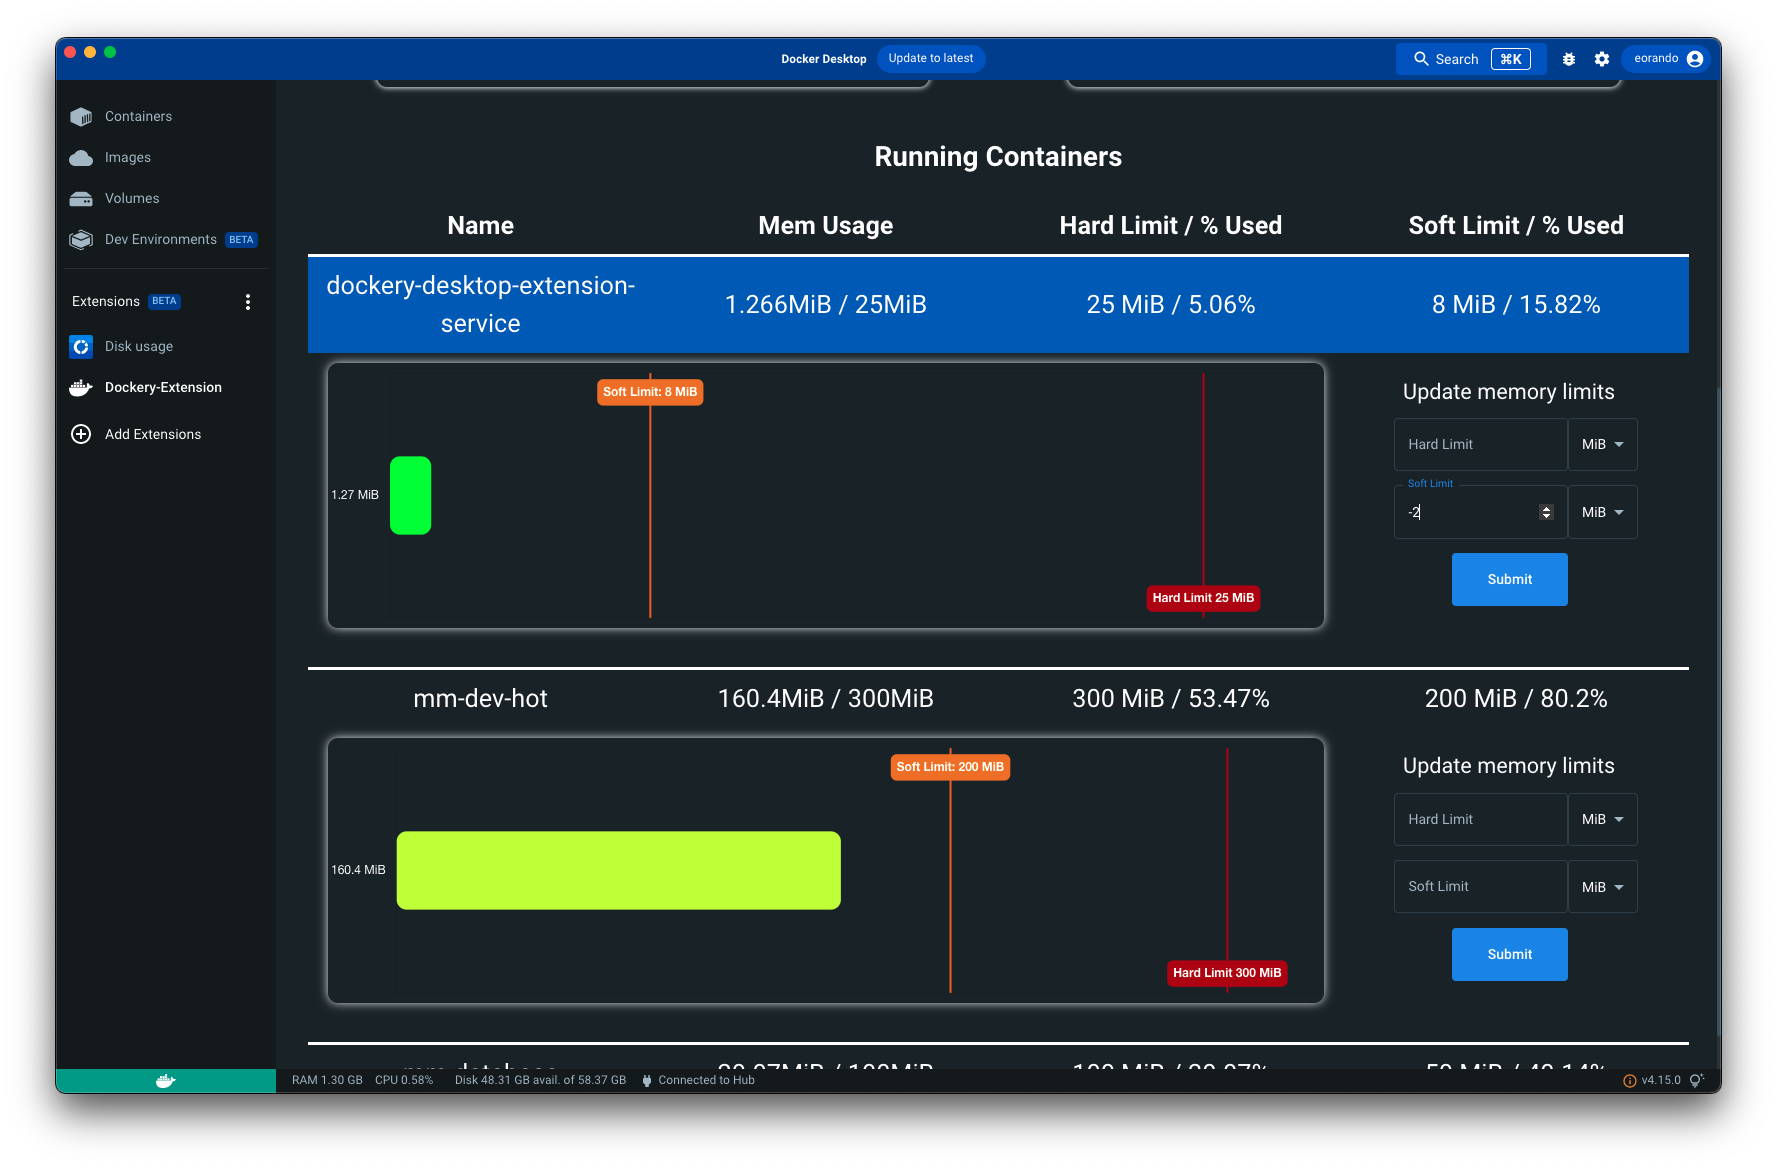Viewport: 1777px width, 1167px height.
Task: Select the Dockery-Extension whale icon
Action: coord(81,388)
